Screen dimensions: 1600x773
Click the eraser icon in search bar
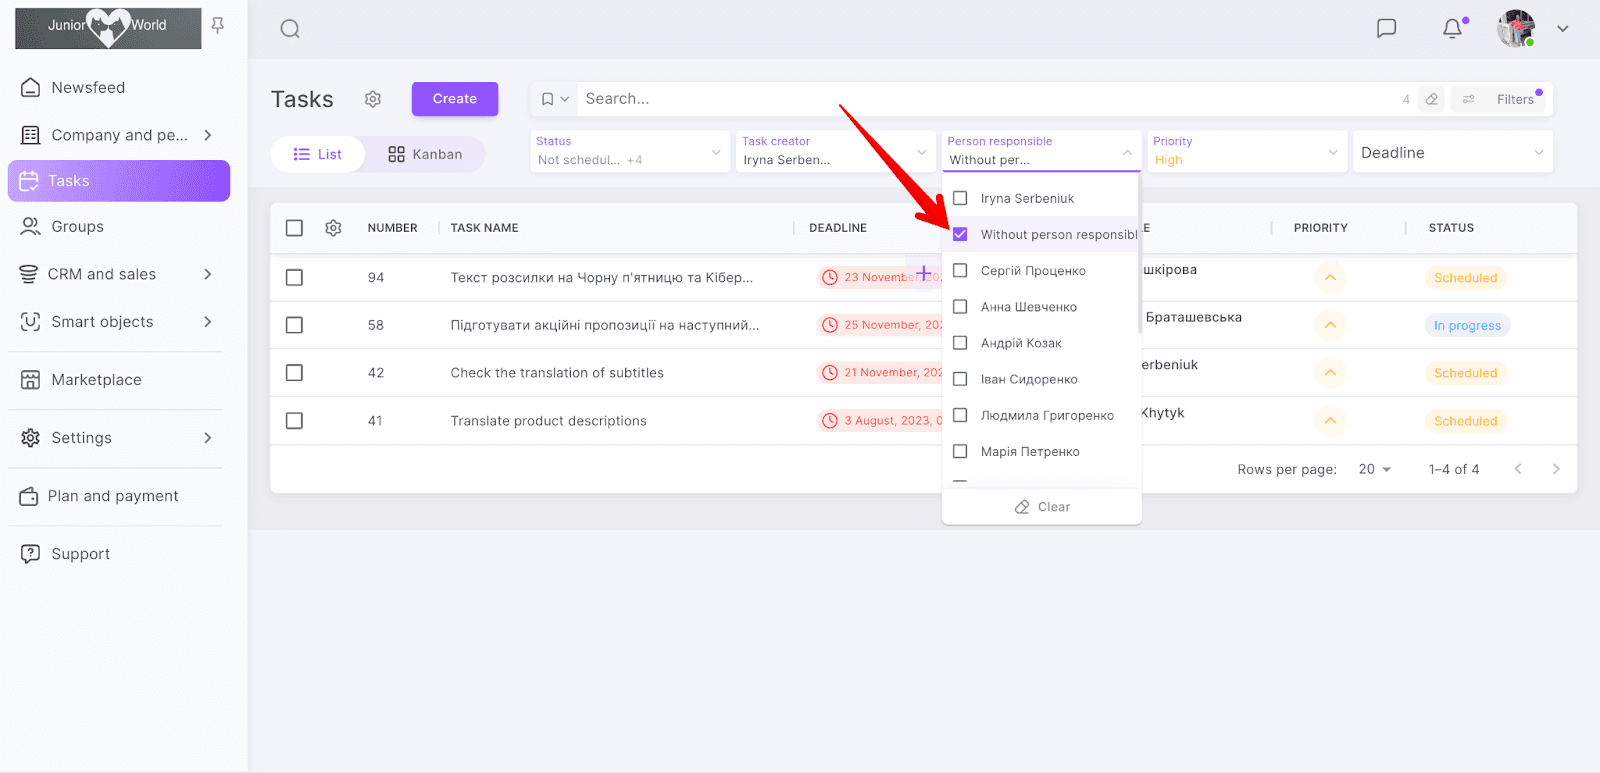[1432, 99]
